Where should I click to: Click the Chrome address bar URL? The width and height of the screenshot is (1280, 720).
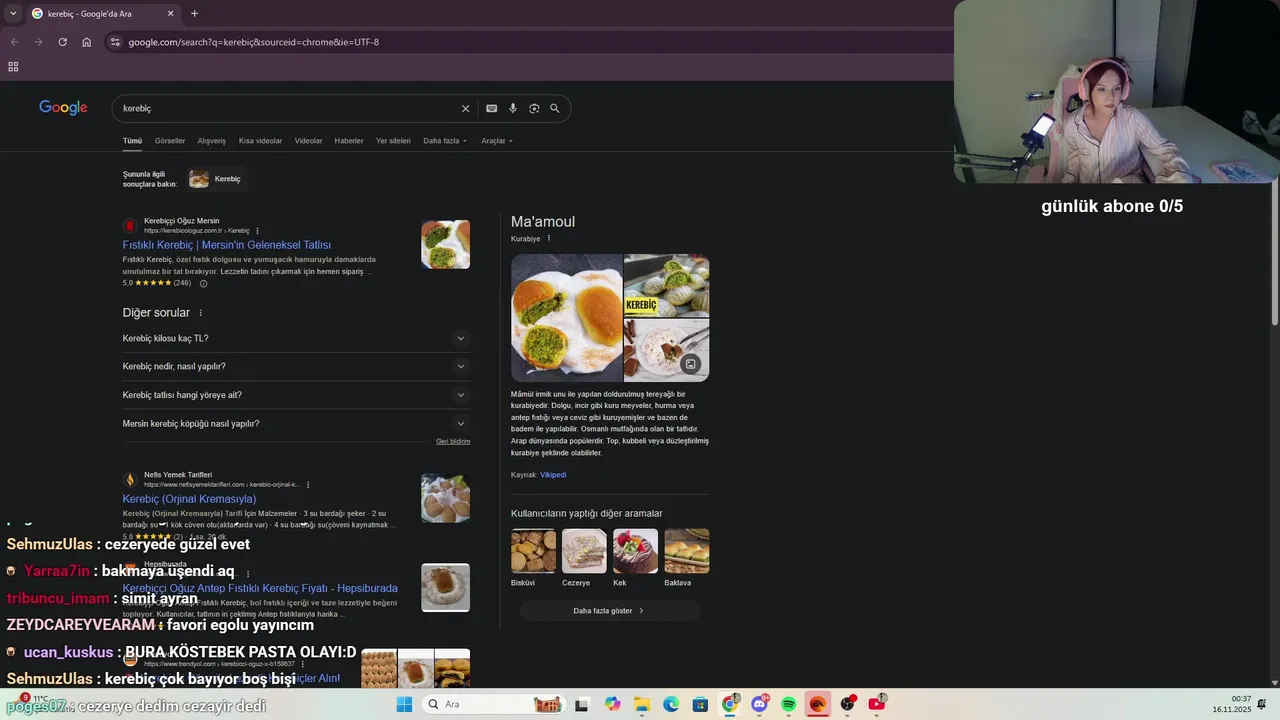[254, 42]
